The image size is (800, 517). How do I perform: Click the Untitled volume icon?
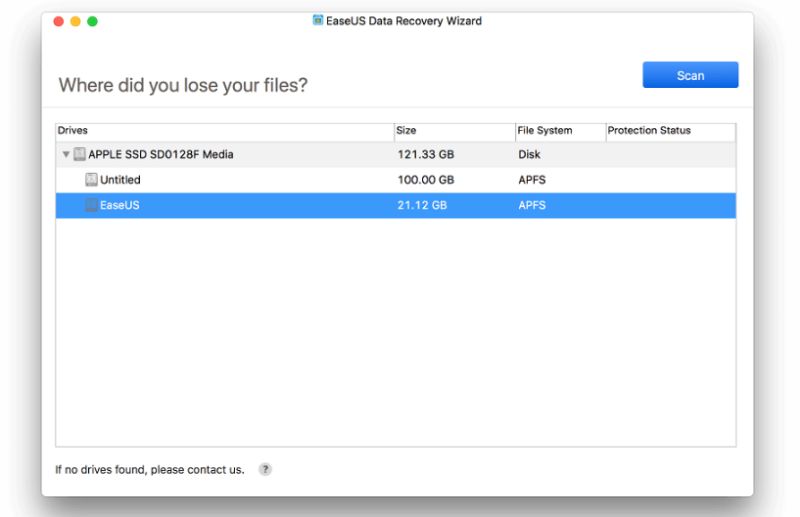tap(91, 180)
